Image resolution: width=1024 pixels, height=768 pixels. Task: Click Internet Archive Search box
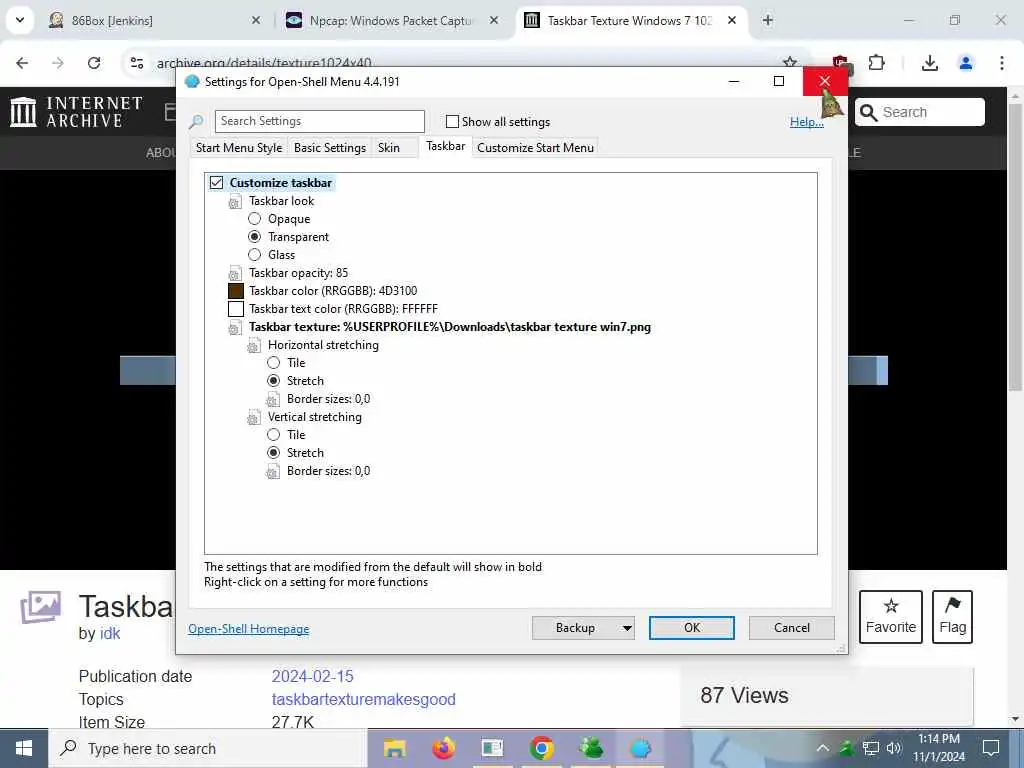point(920,112)
